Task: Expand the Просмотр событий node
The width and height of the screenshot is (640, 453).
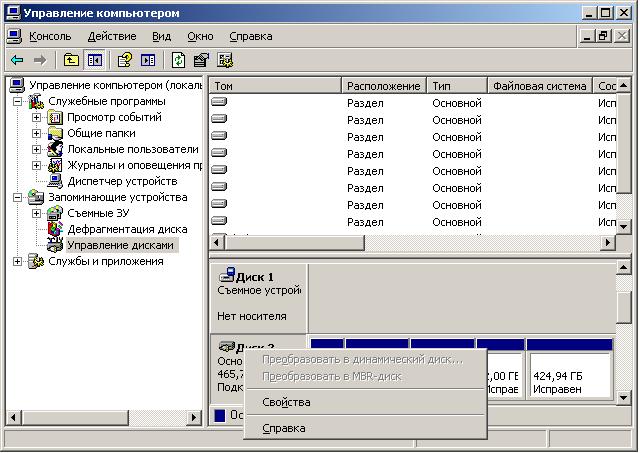Action: [37, 117]
